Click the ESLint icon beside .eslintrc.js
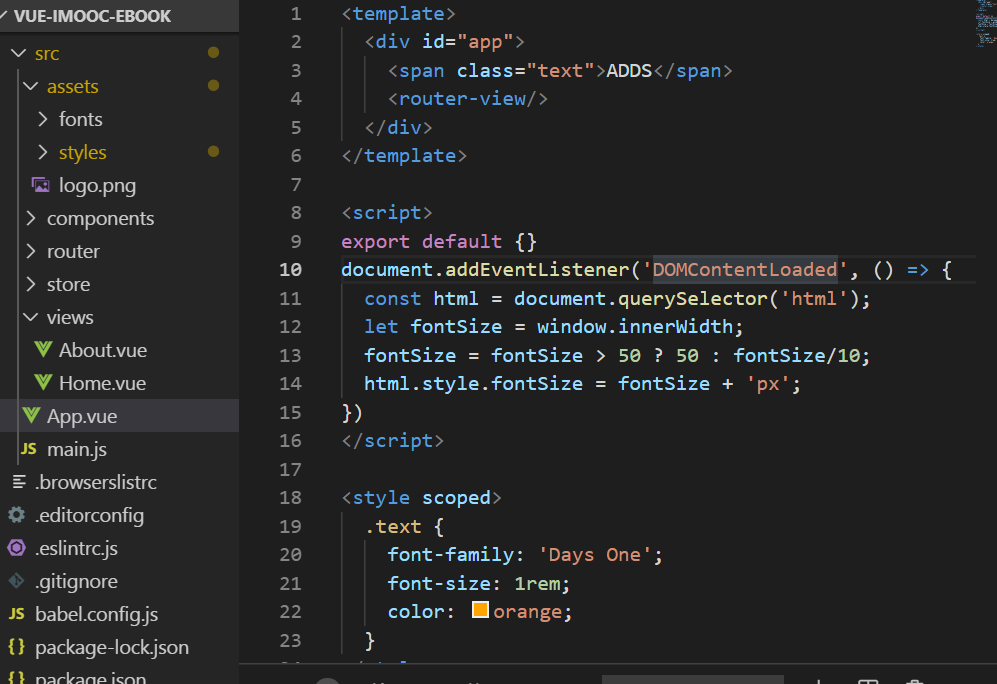997x684 pixels. pyautogui.click(x=17, y=548)
